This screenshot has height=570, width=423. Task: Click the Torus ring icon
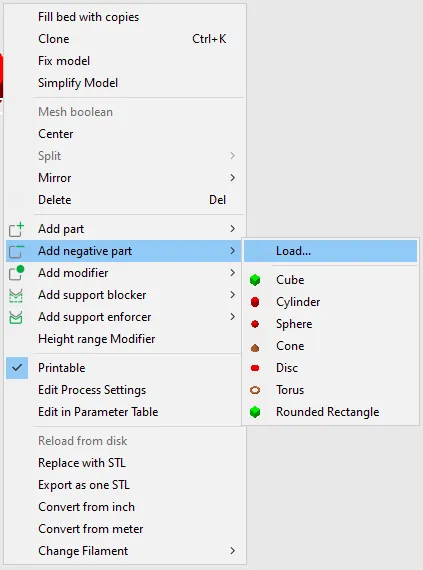[255, 390]
